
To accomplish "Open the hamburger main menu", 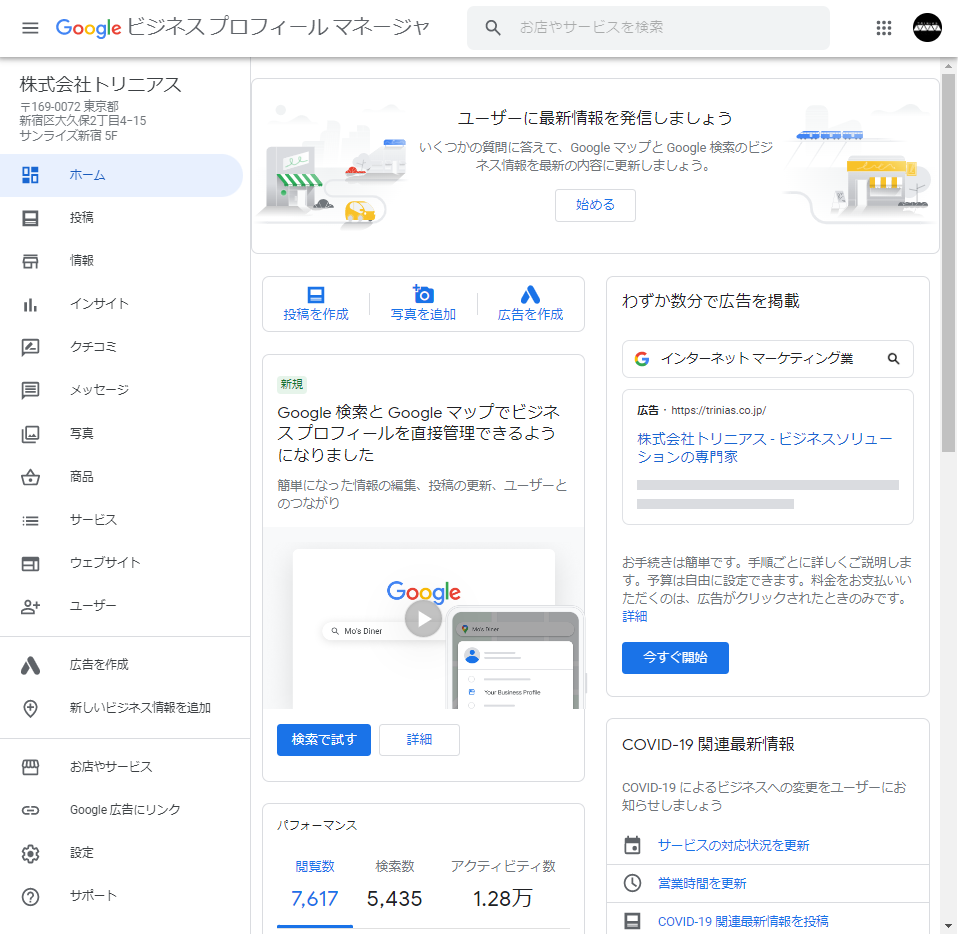I will click(30, 28).
